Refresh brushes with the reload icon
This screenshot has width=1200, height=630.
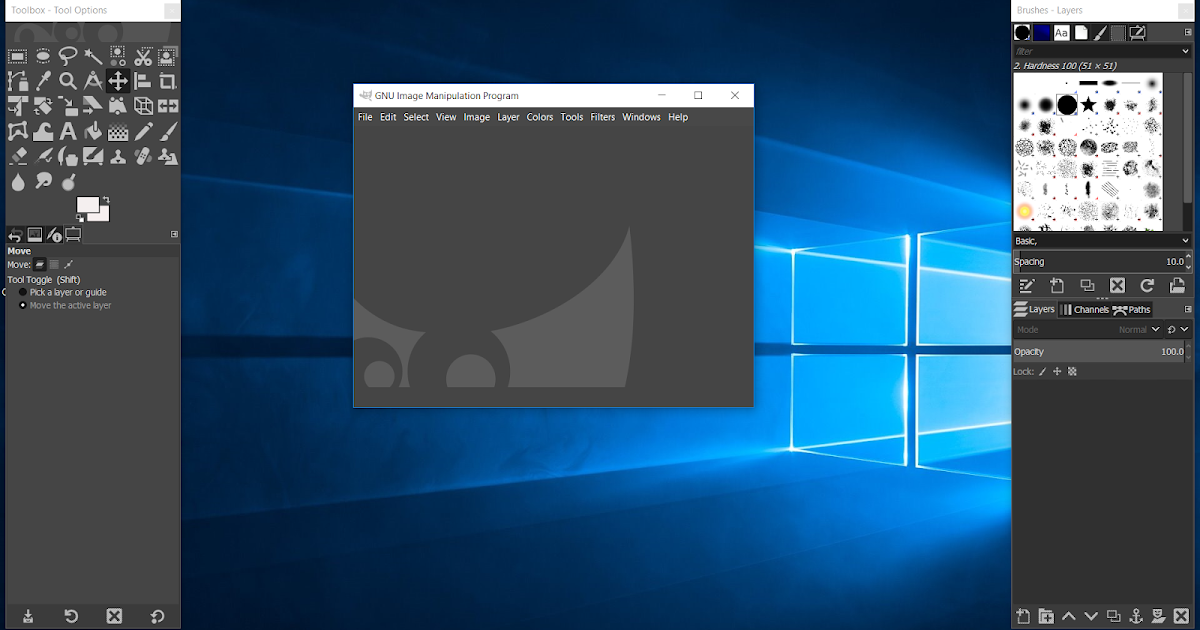point(1147,285)
